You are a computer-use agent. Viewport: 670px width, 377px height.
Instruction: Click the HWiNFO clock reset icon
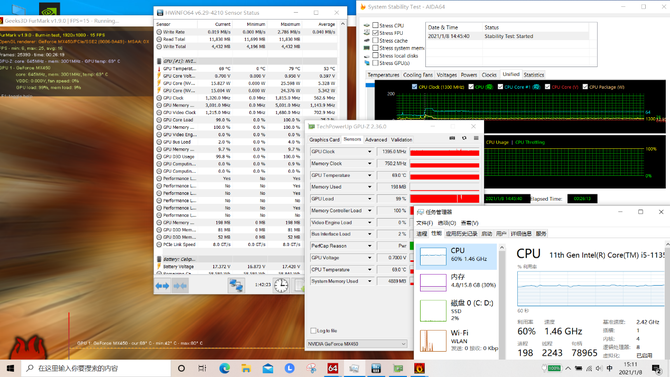pyautogui.click(x=281, y=285)
